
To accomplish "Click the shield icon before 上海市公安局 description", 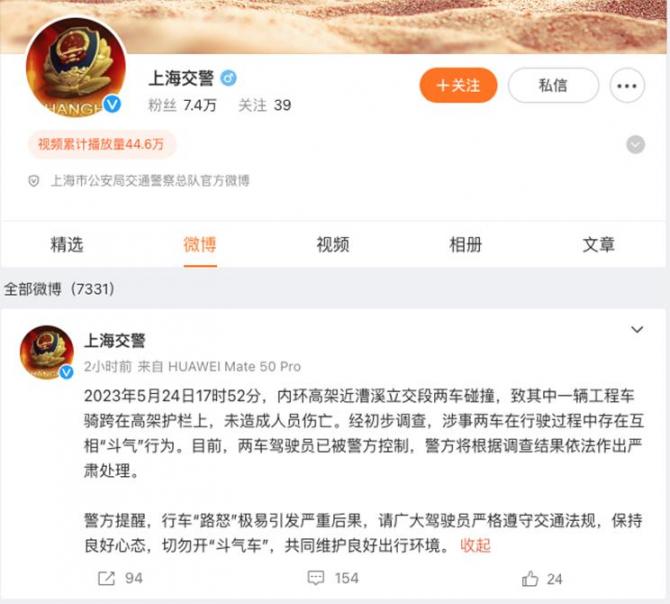I will [34, 181].
